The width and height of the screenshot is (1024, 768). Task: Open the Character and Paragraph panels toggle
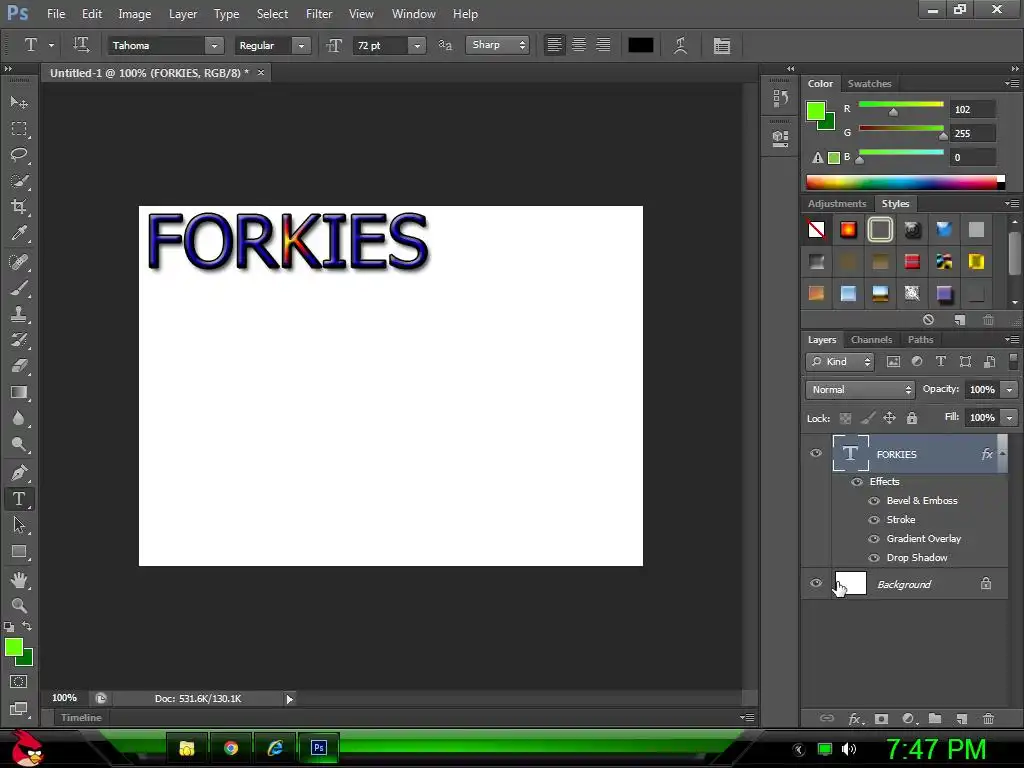coord(722,45)
